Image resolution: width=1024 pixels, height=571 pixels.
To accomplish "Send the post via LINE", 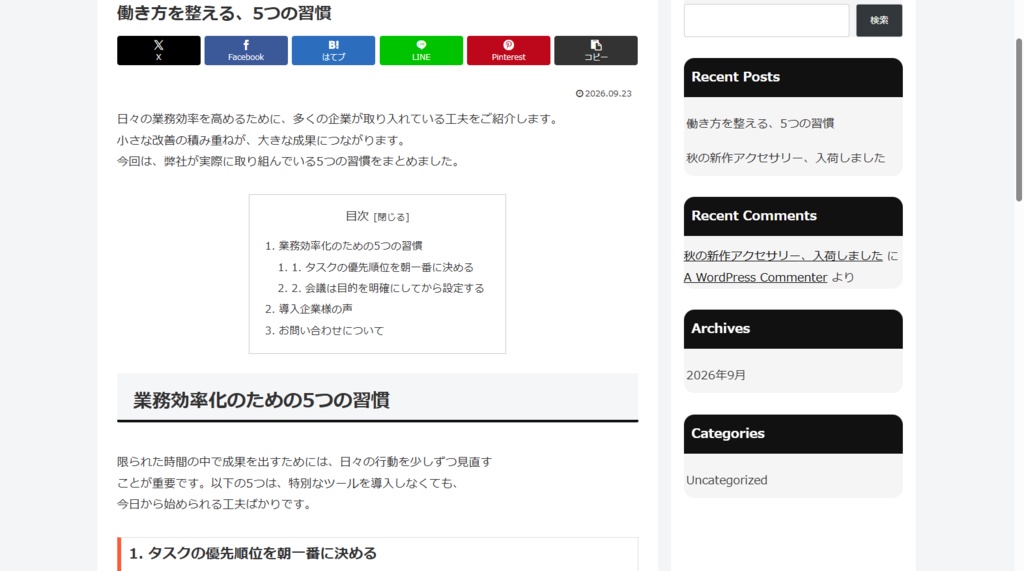I will [421, 50].
